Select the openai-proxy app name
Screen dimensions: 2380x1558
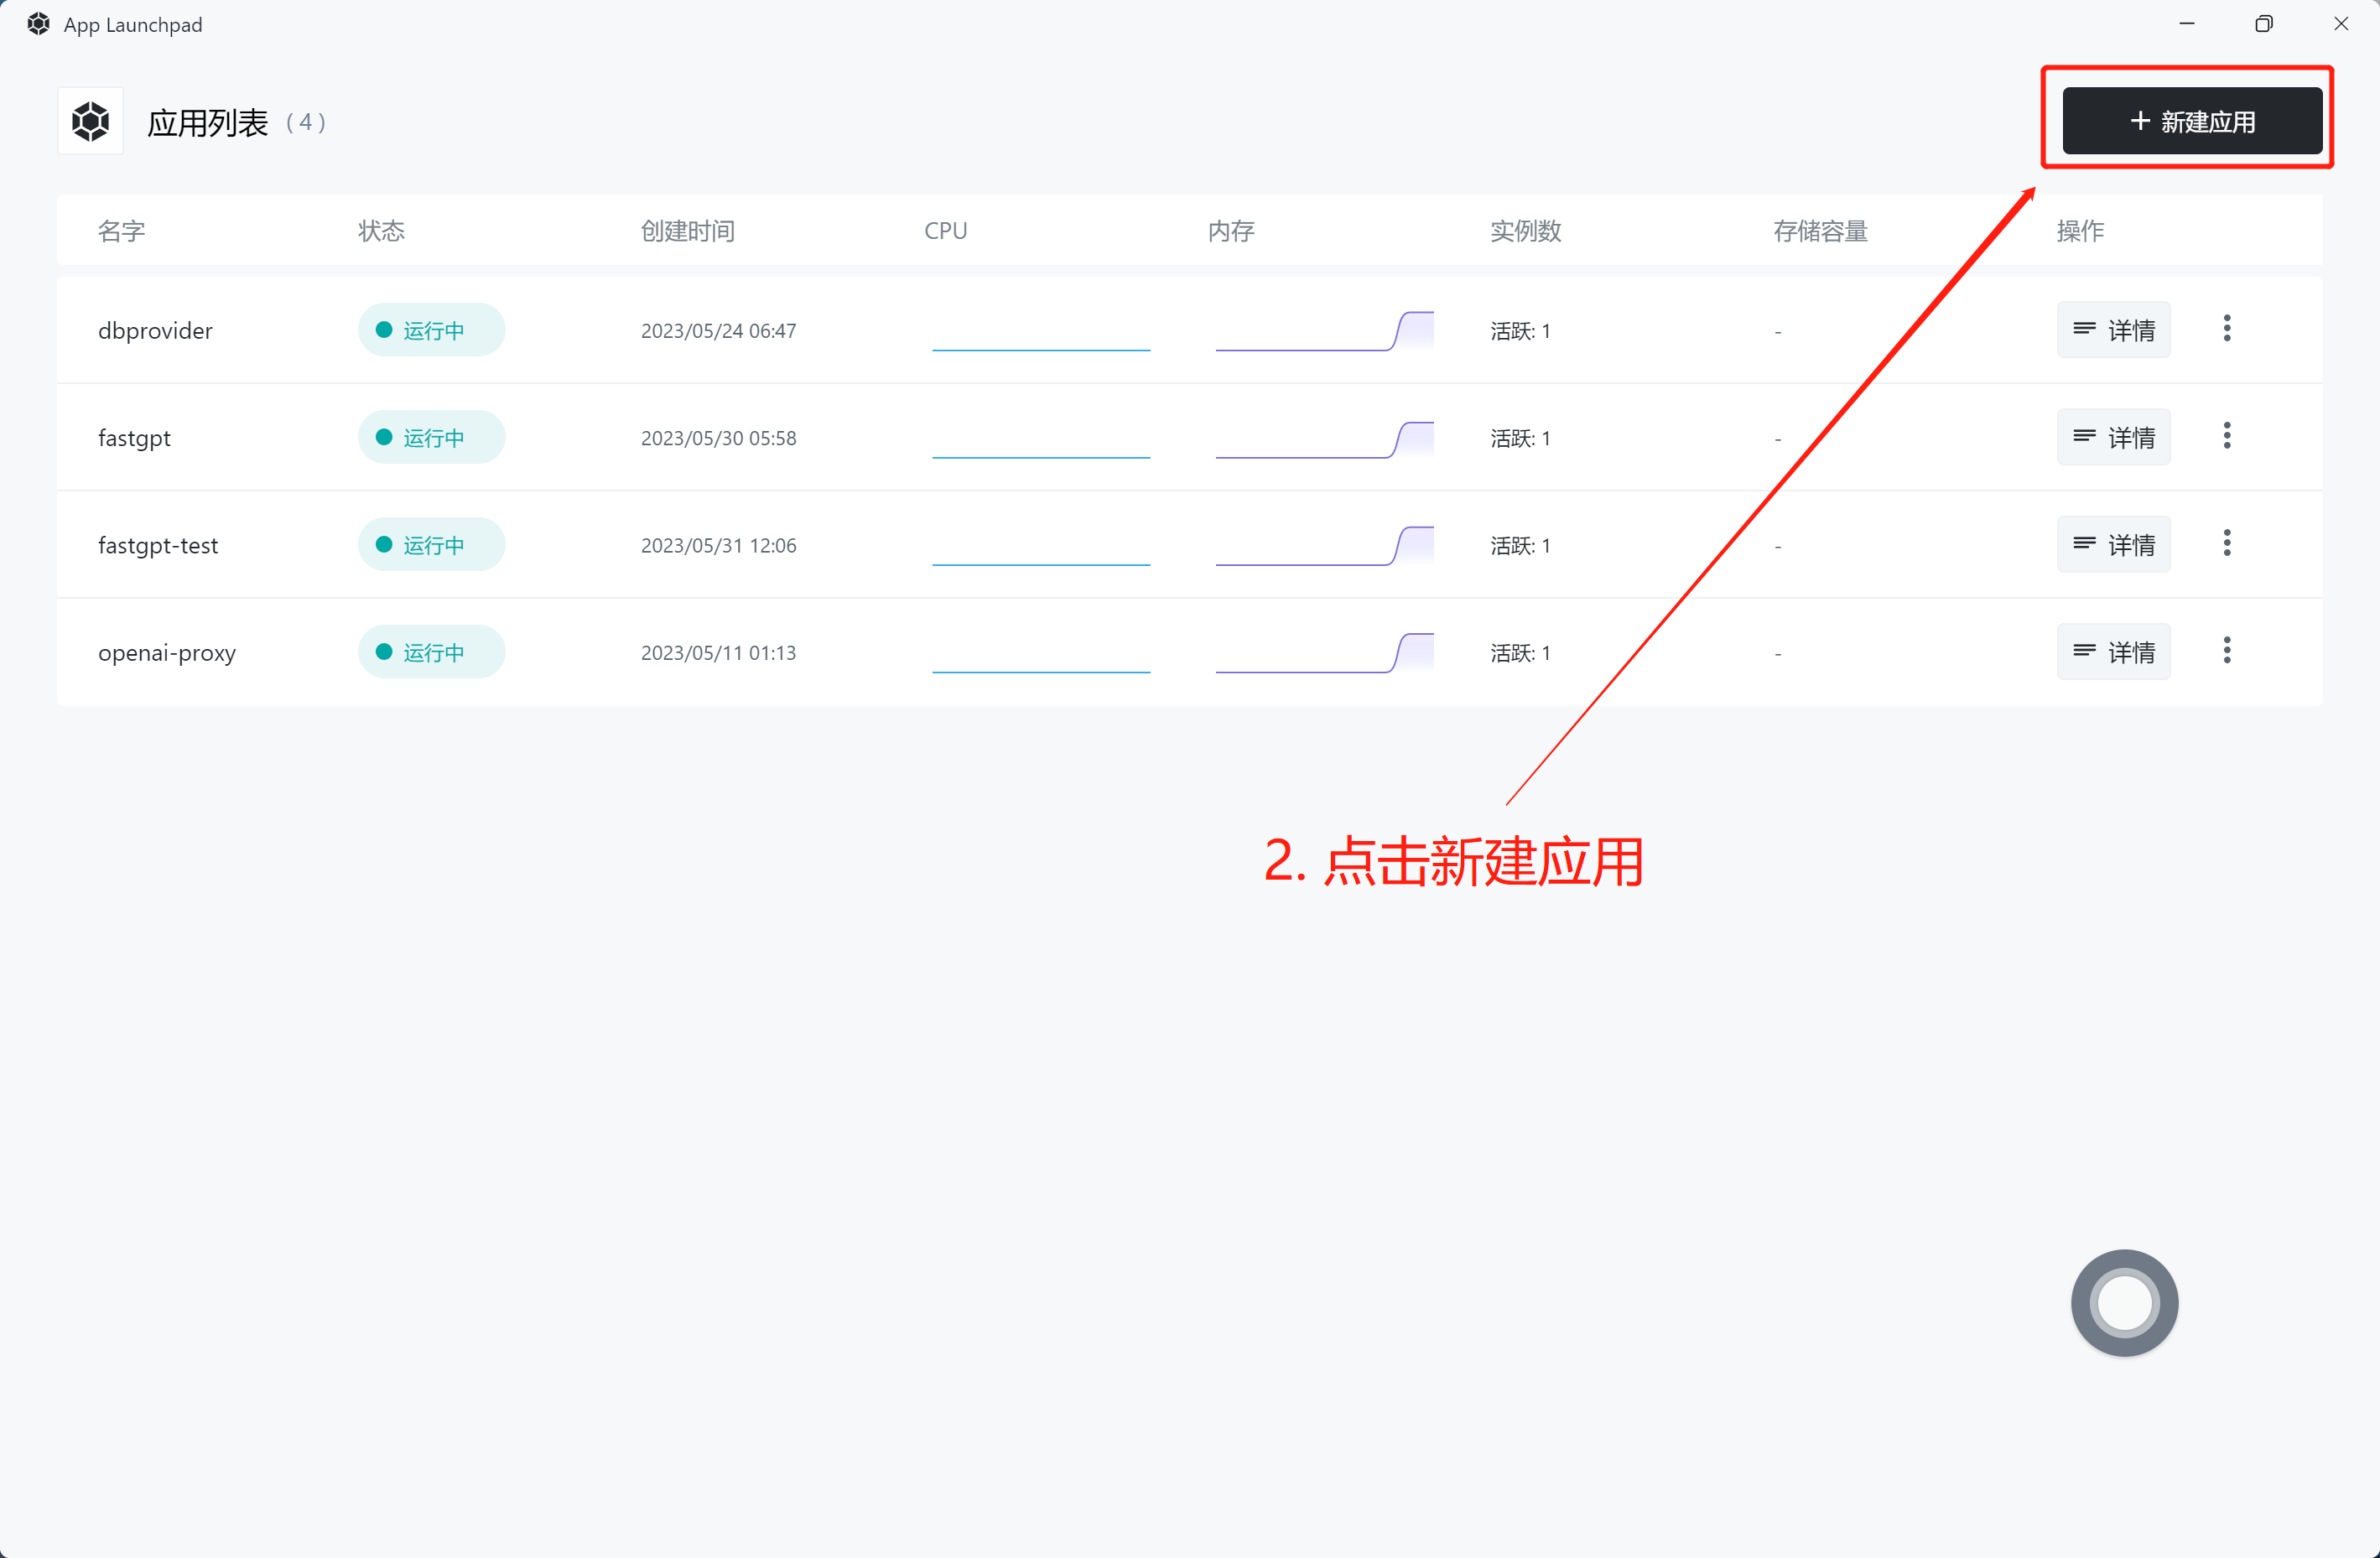pyautogui.click(x=167, y=654)
